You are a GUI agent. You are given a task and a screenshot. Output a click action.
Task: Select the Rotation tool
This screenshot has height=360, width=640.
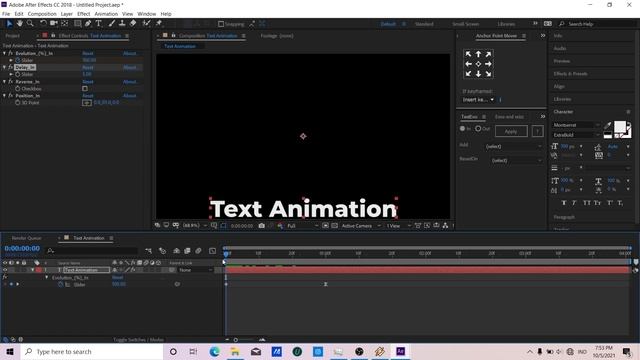coord(43,24)
